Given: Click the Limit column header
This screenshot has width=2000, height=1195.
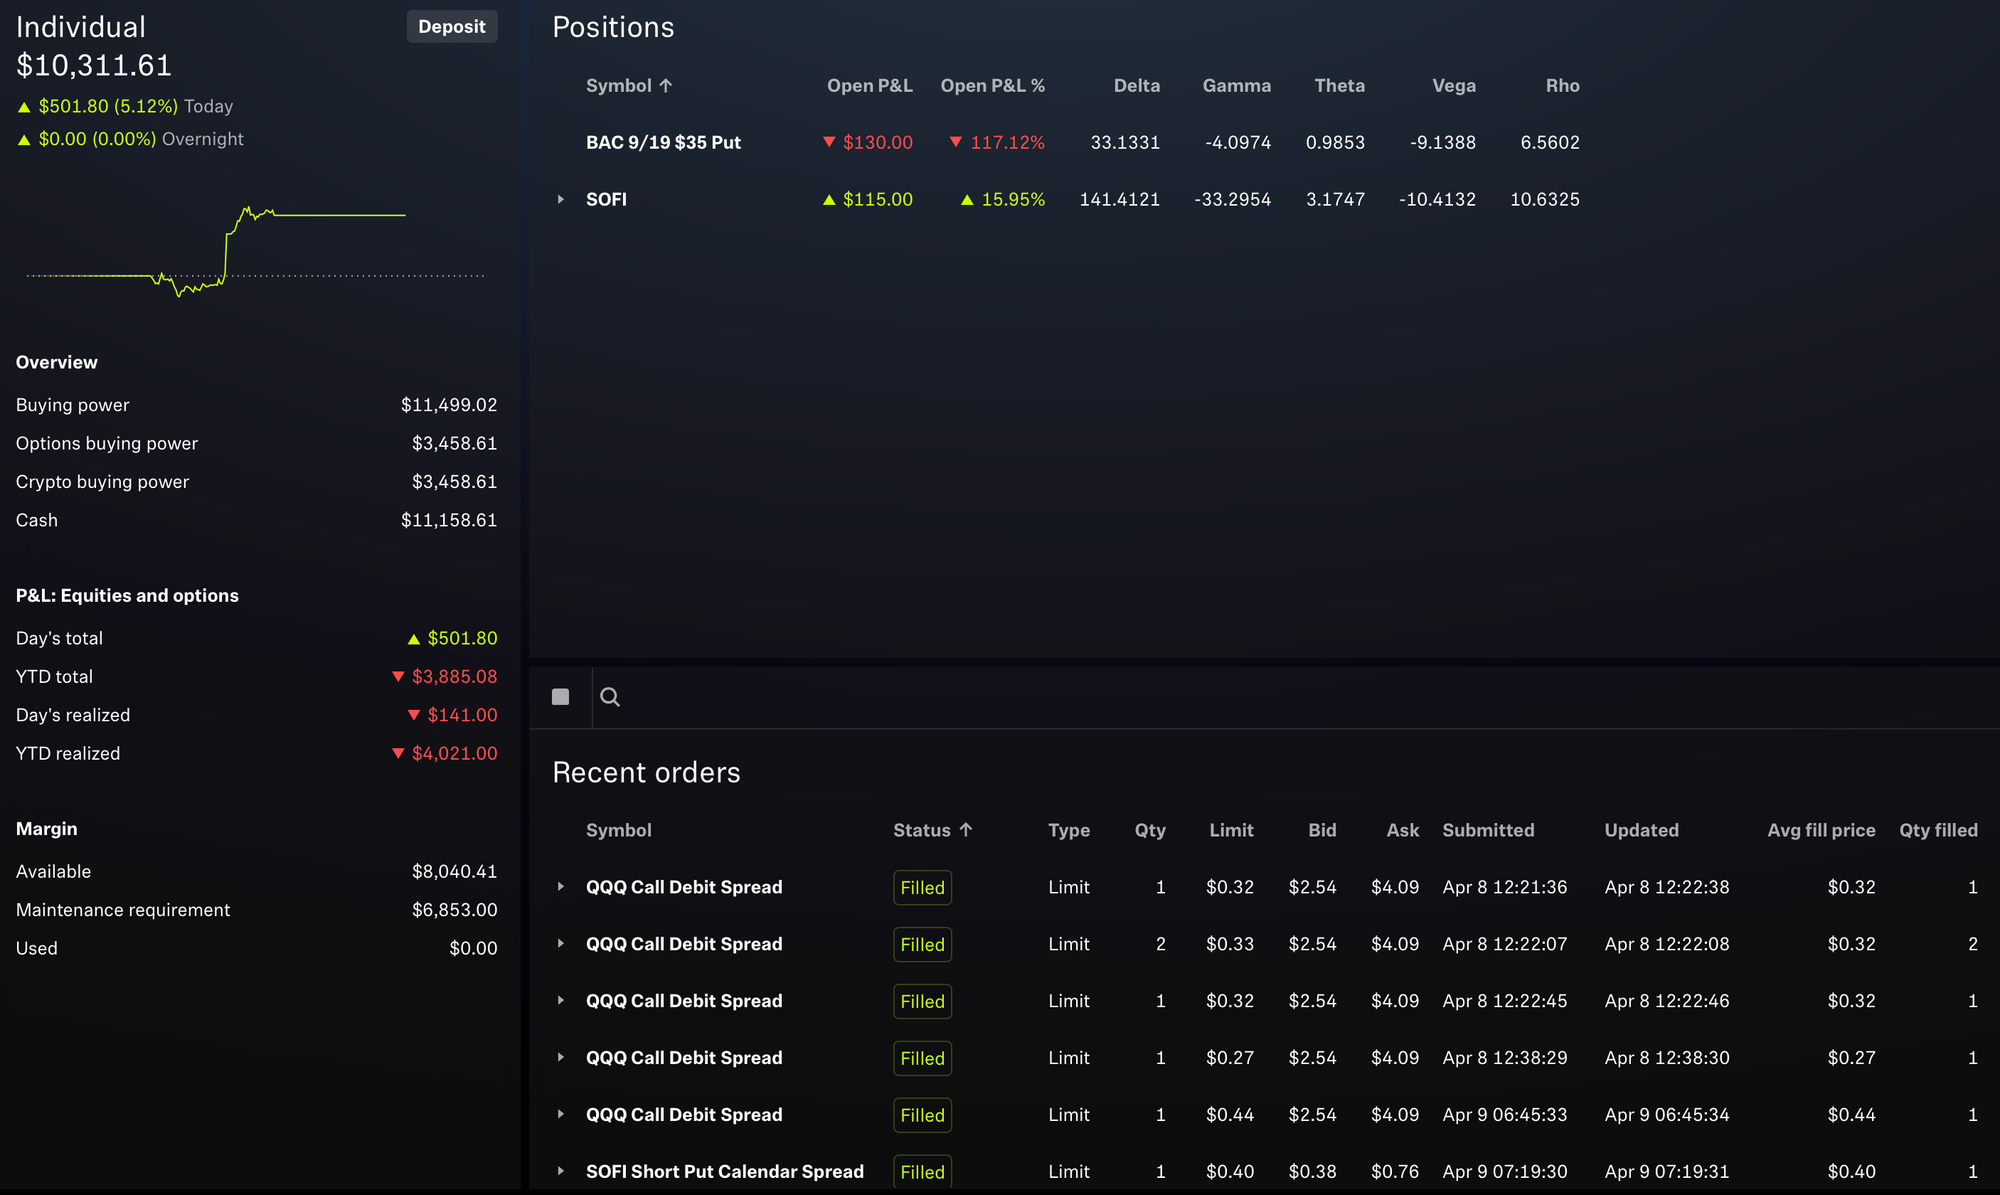Looking at the screenshot, I should point(1231,830).
